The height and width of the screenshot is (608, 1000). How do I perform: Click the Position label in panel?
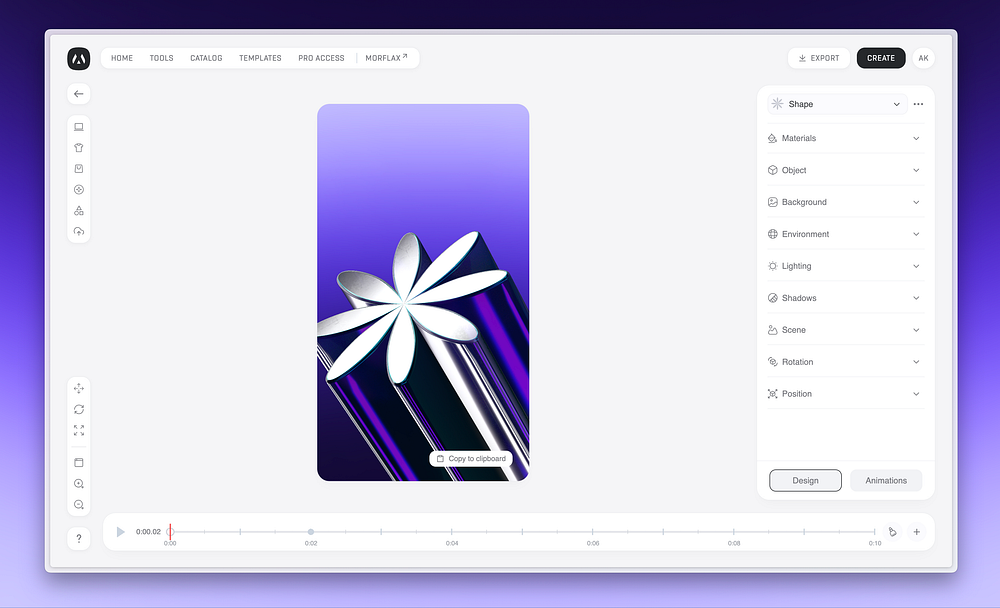[797, 394]
